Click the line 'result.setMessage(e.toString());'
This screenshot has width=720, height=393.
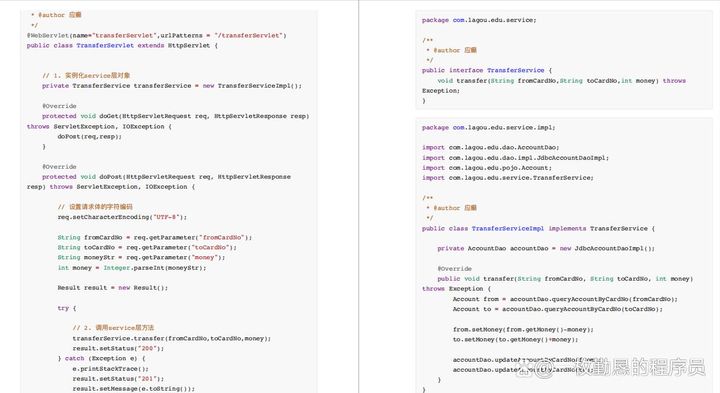point(134,389)
